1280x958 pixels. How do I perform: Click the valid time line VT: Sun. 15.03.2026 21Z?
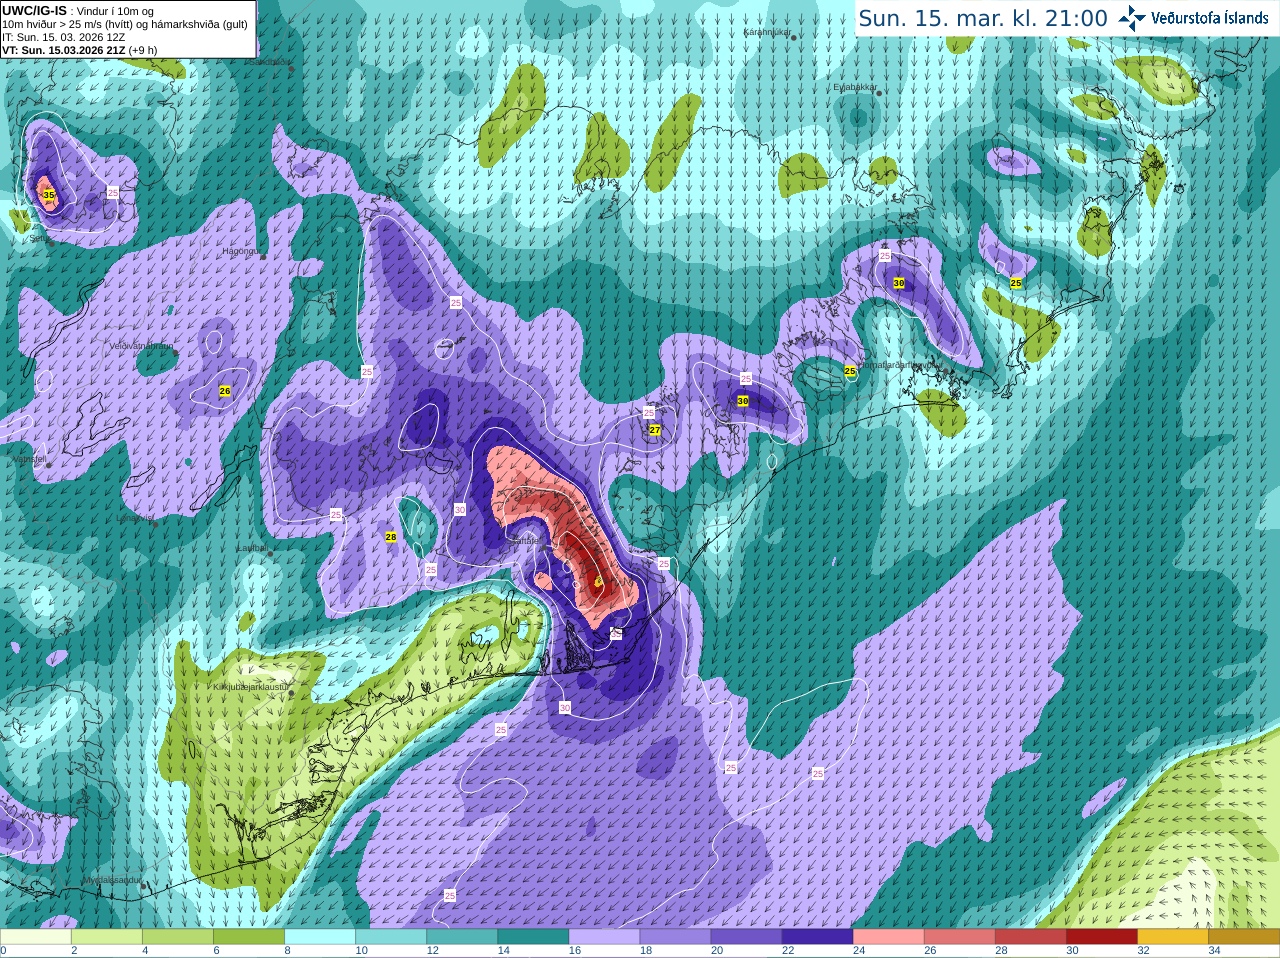point(79,50)
